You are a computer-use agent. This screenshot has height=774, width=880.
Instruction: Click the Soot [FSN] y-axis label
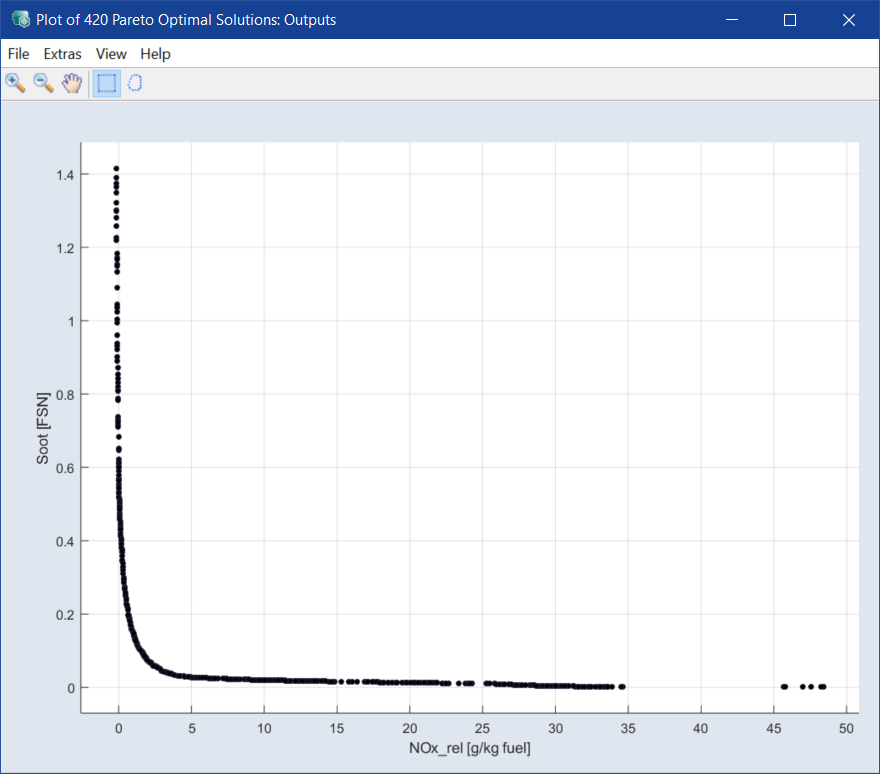point(43,428)
